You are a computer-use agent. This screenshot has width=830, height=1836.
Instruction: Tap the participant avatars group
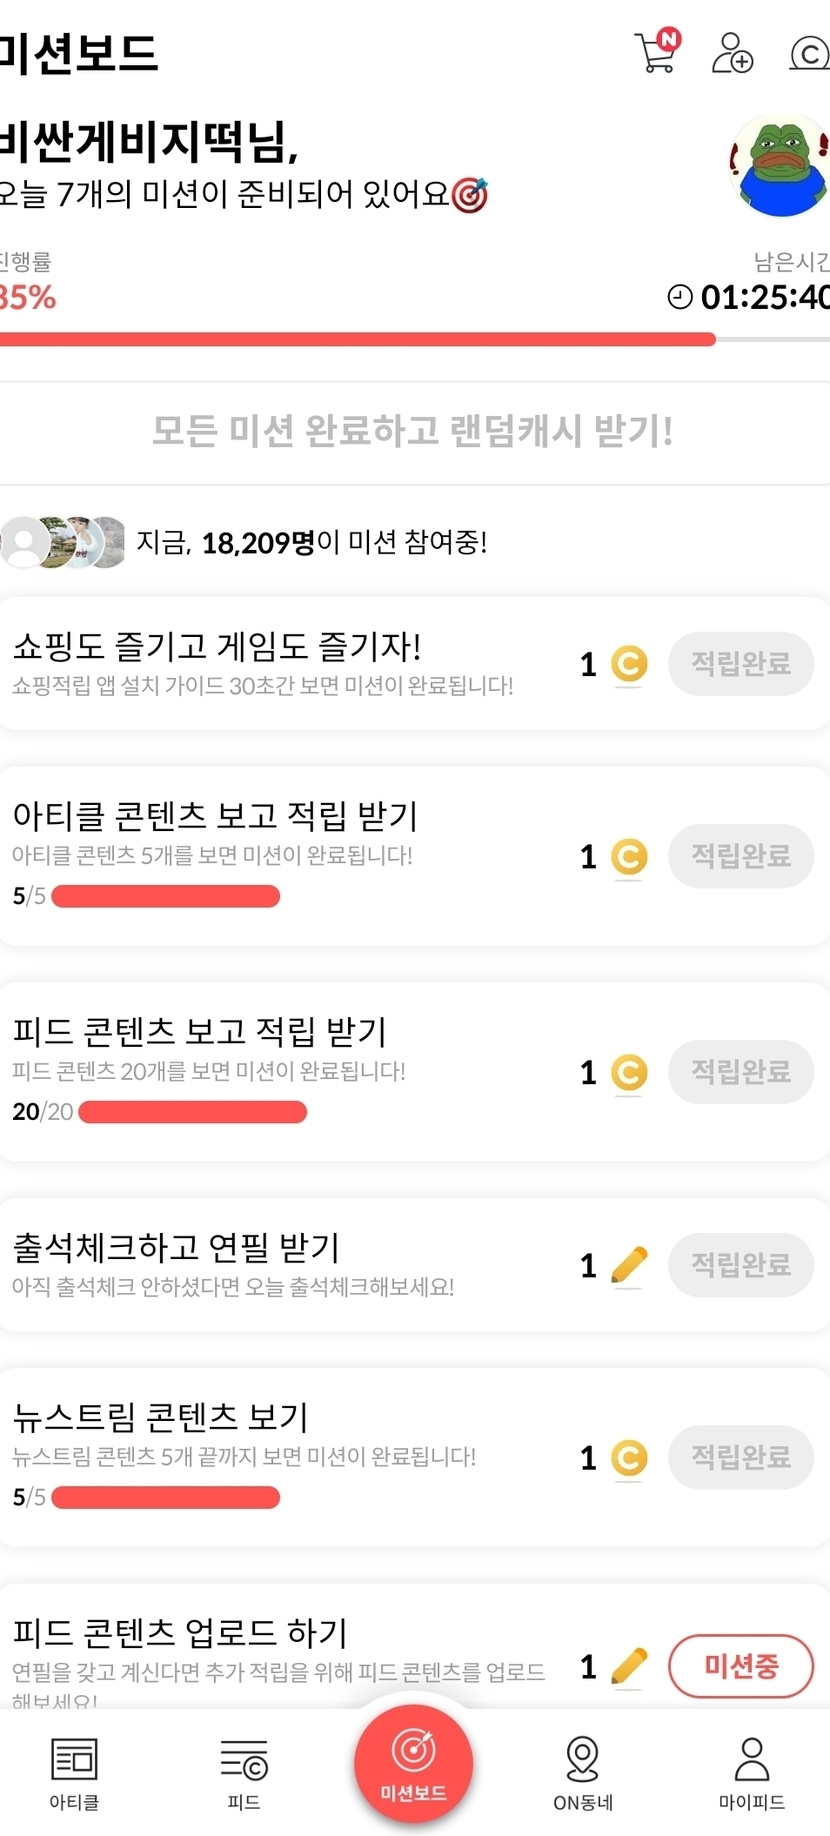(x=64, y=542)
